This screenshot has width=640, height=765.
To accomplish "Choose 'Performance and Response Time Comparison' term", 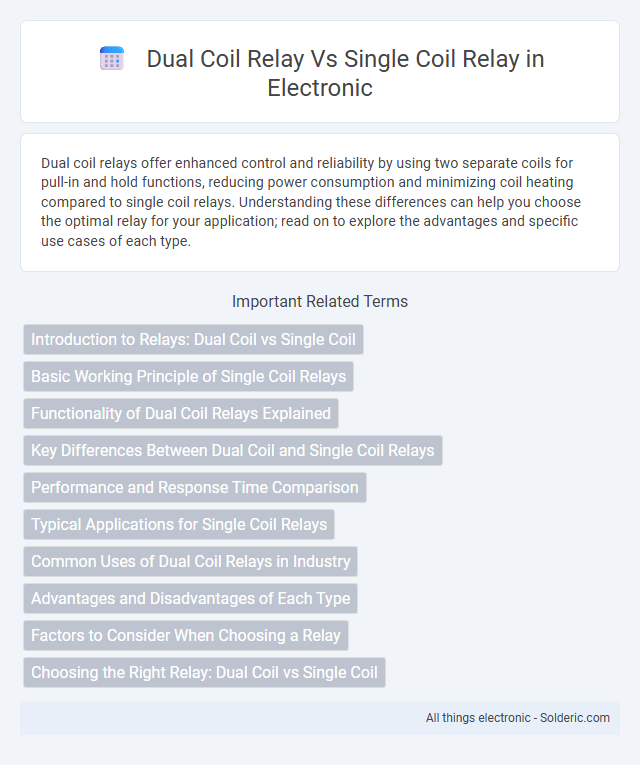I will (x=195, y=487).
